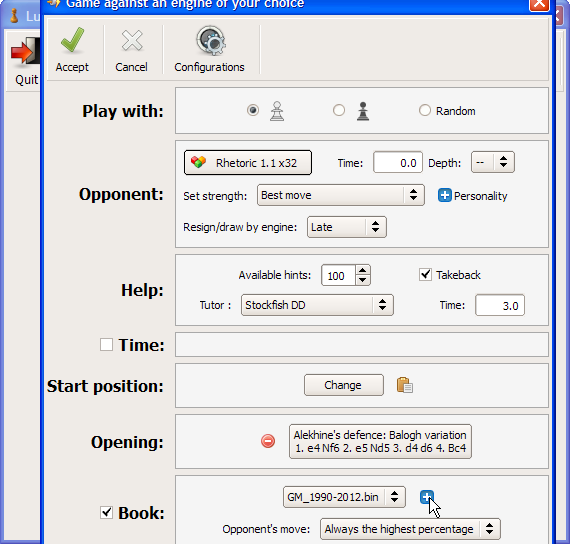
Task: Choose the Random color radio button
Action: [x=425, y=110]
